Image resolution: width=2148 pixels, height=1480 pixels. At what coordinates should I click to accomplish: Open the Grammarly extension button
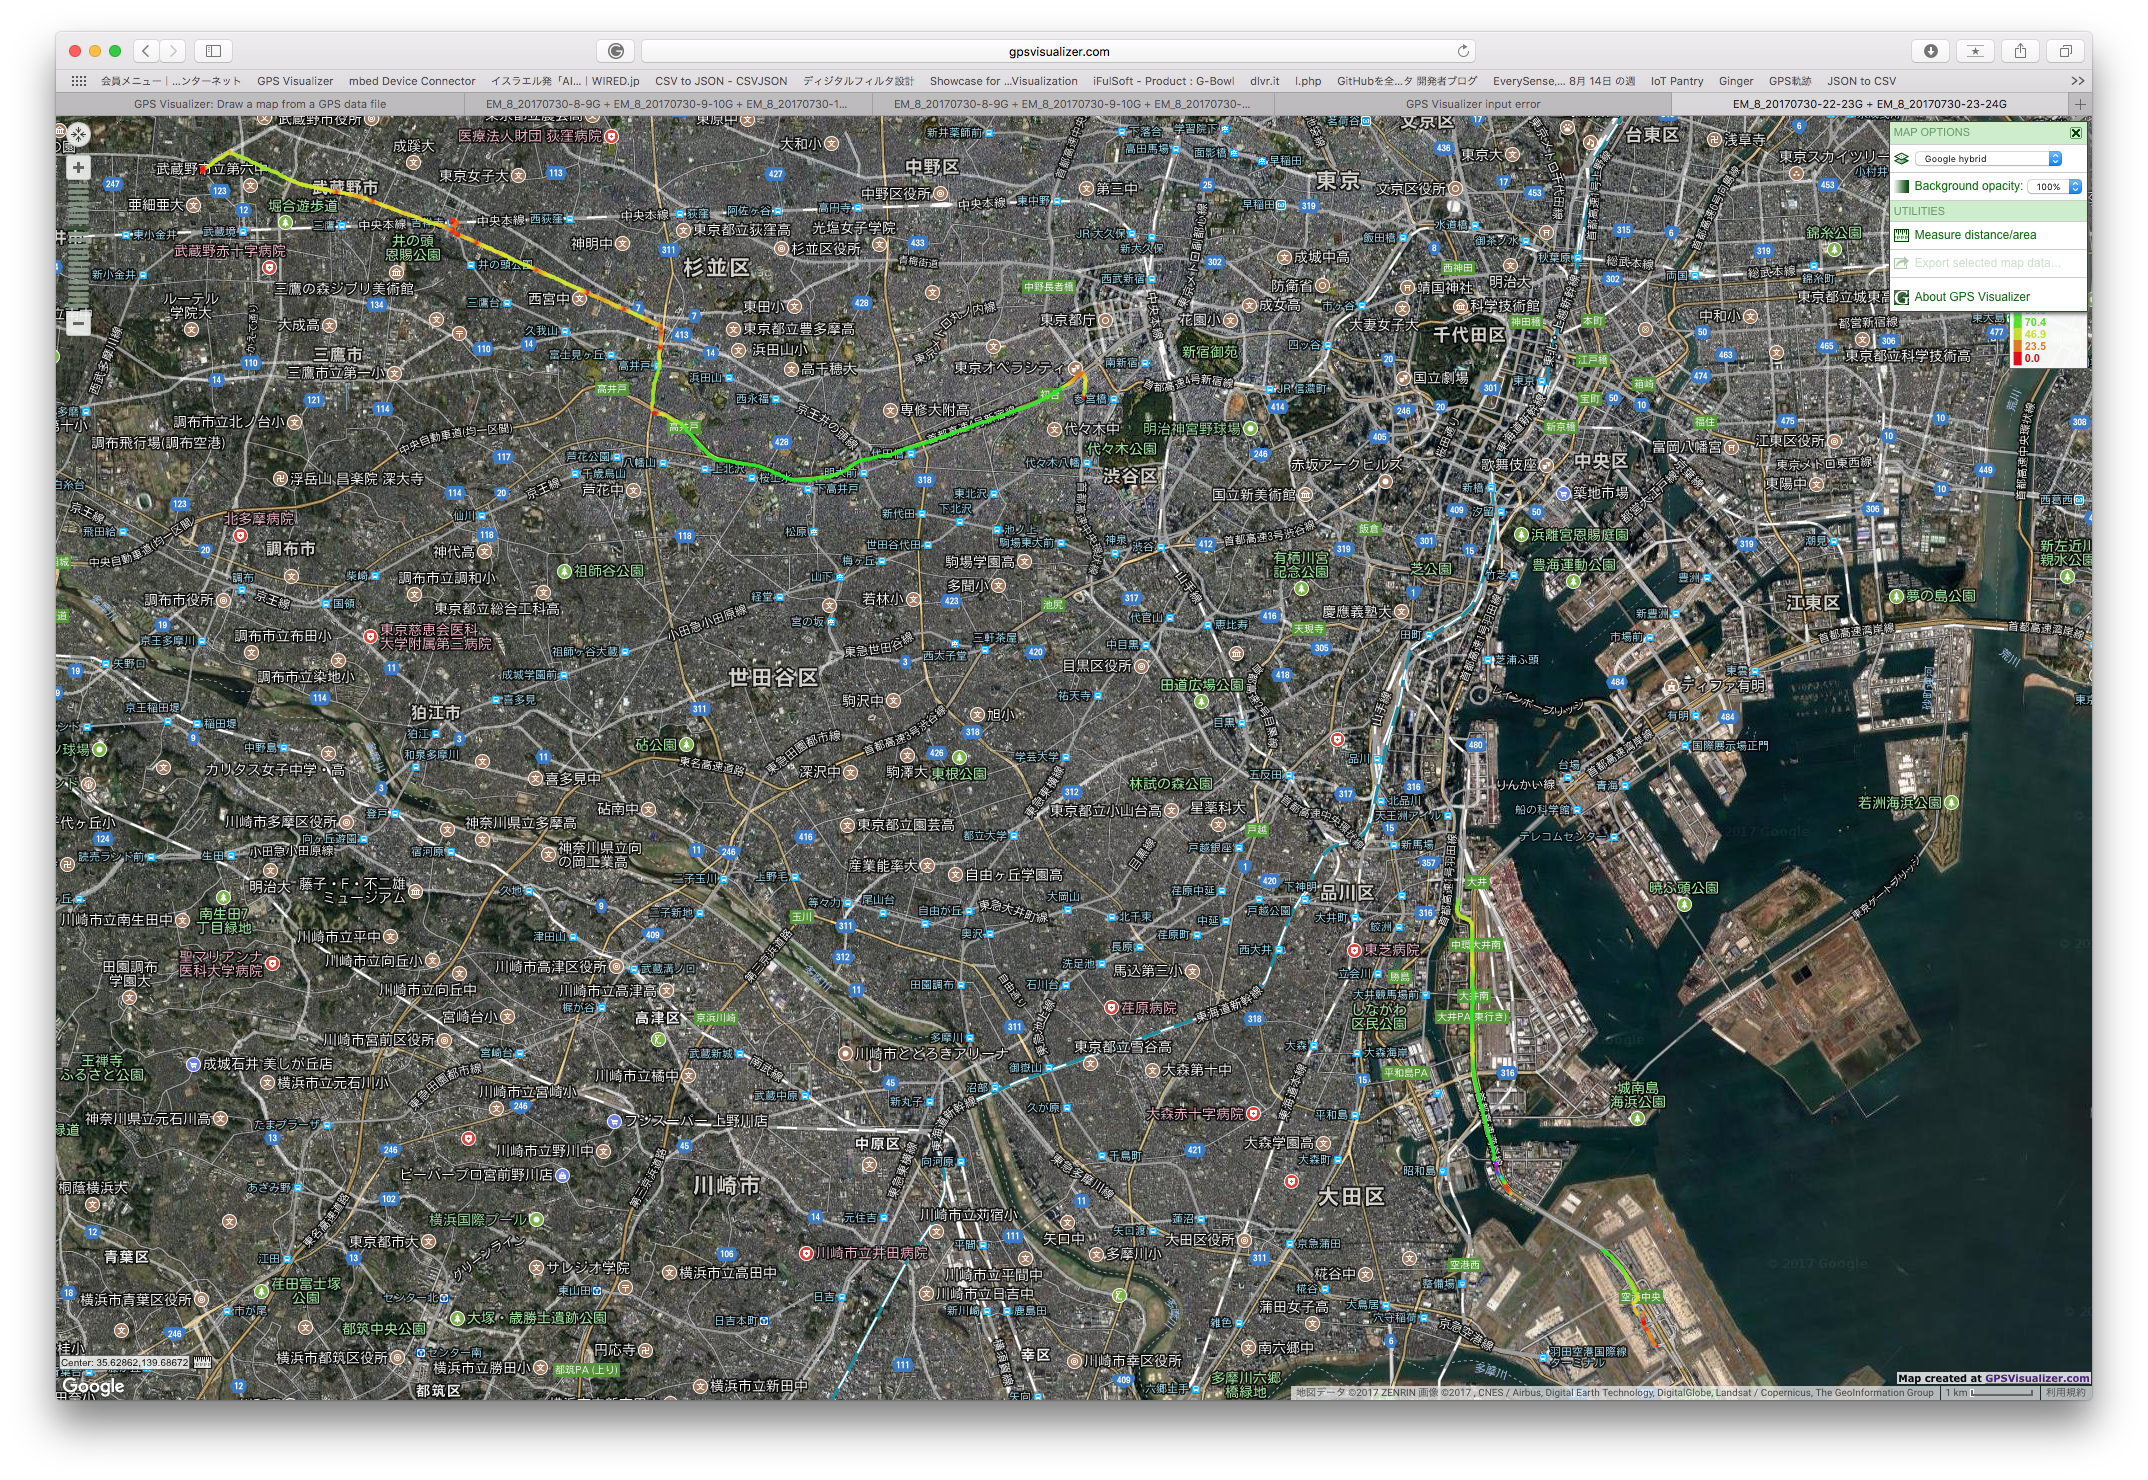tap(616, 51)
